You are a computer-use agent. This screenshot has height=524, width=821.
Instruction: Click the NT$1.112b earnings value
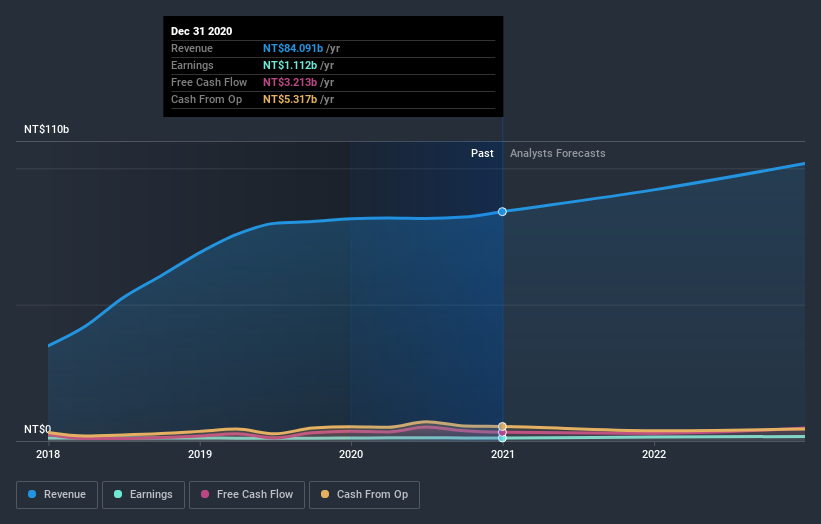[x=290, y=65]
